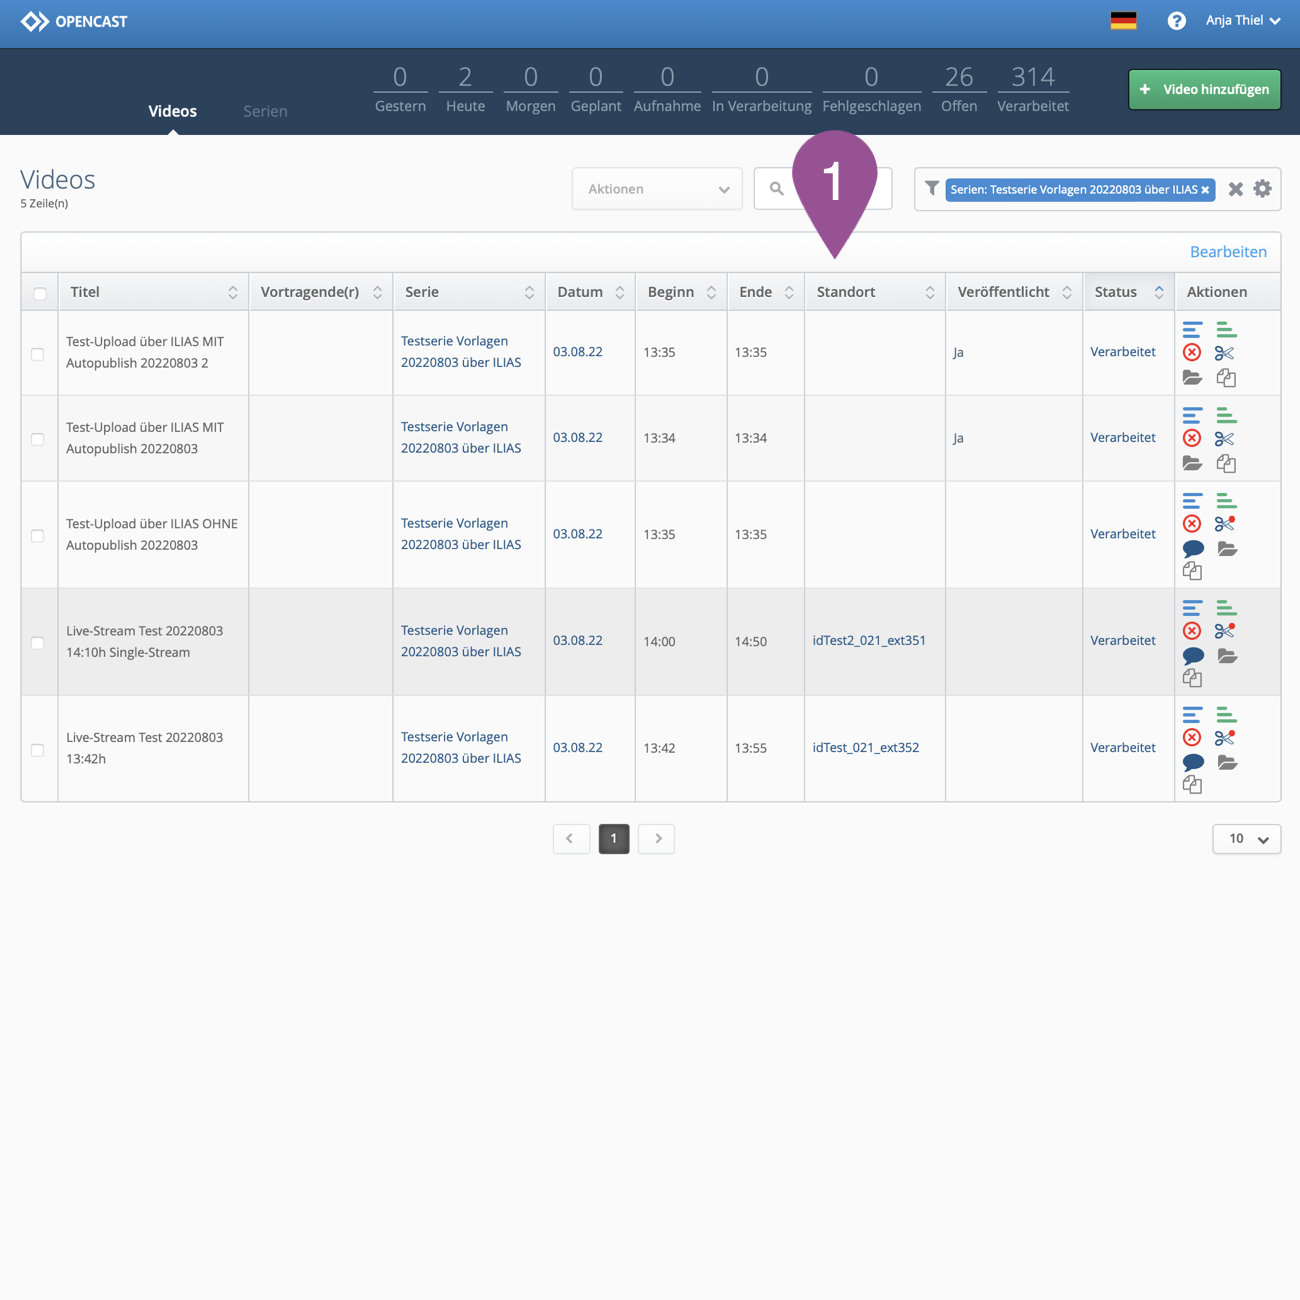Select checkbox for Live-Stream Test 13:42h row
This screenshot has width=1300, height=1300.
(x=38, y=750)
